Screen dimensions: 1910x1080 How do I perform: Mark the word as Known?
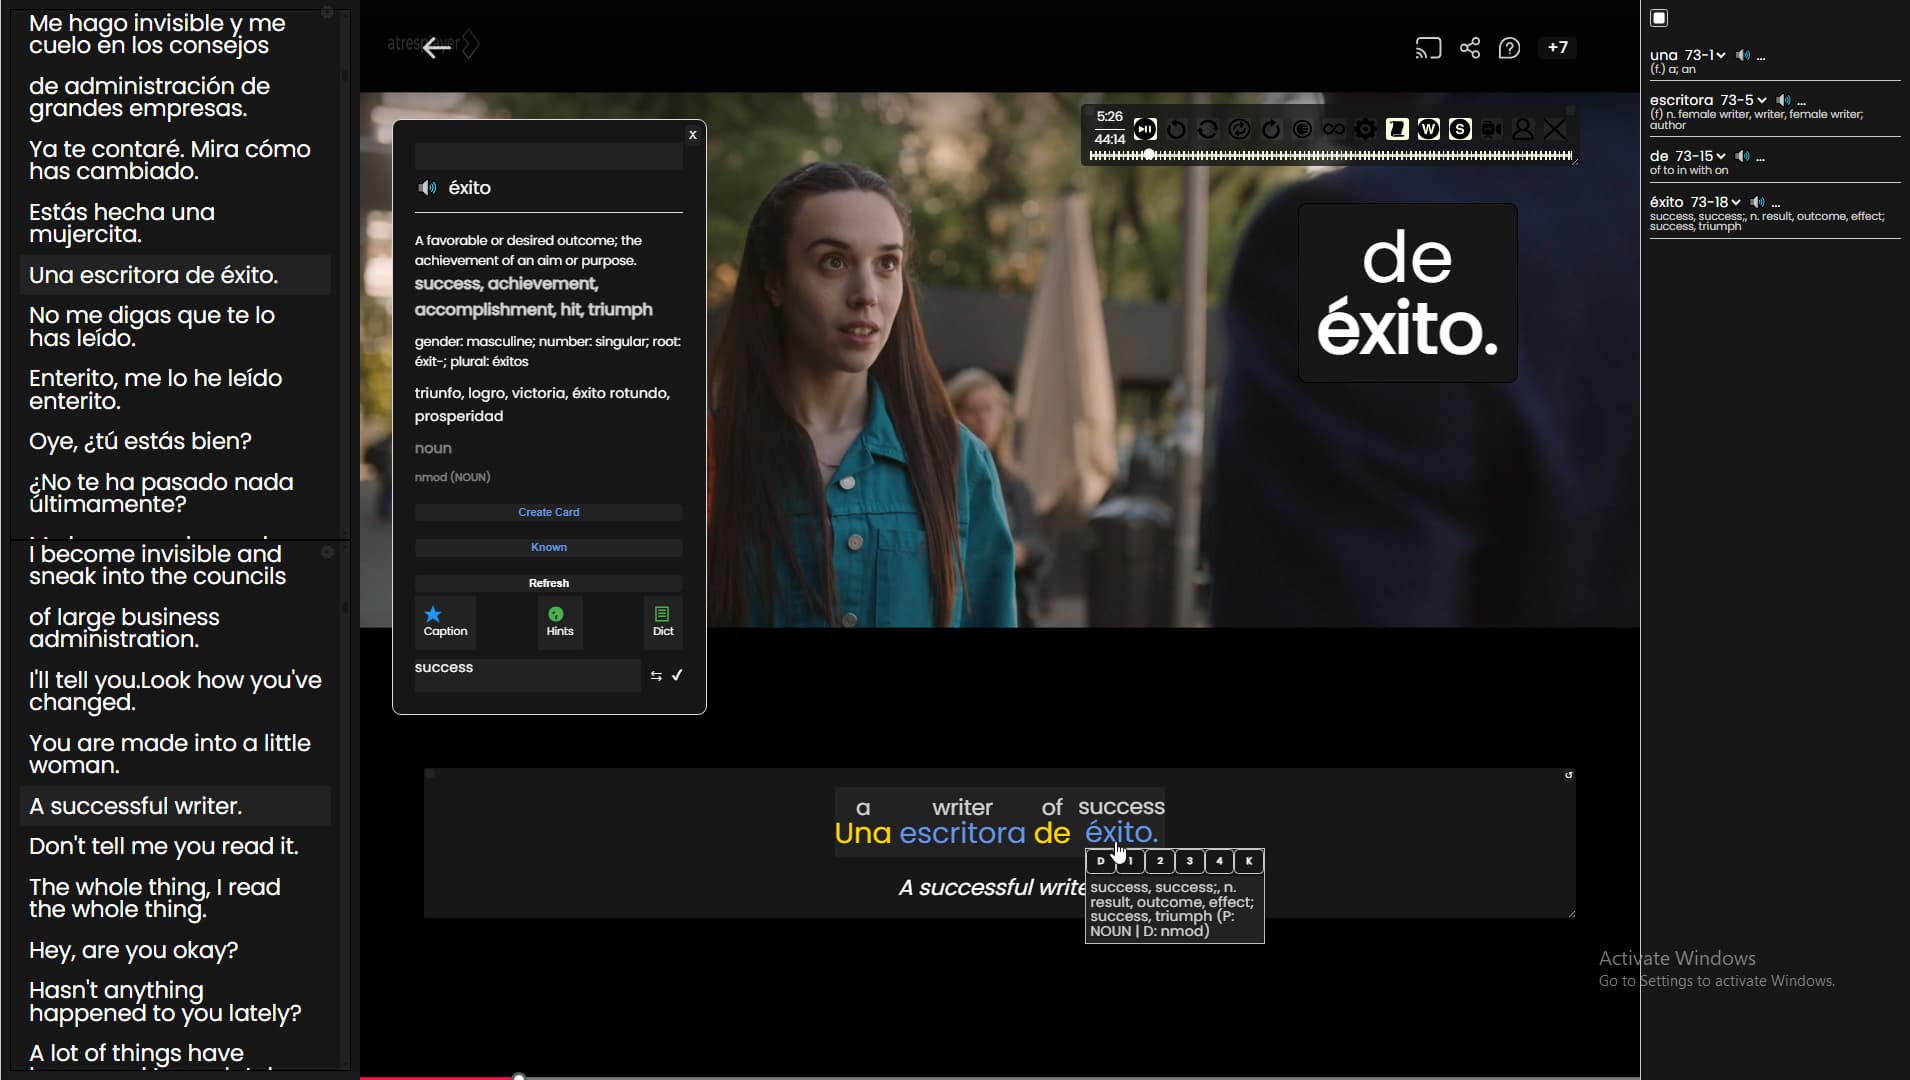[x=548, y=547]
